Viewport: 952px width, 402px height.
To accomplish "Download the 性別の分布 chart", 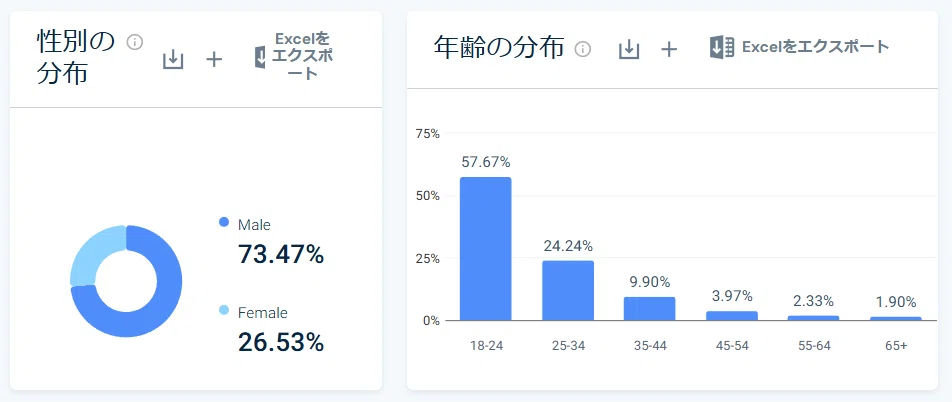I will pyautogui.click(x=173, y=60).
